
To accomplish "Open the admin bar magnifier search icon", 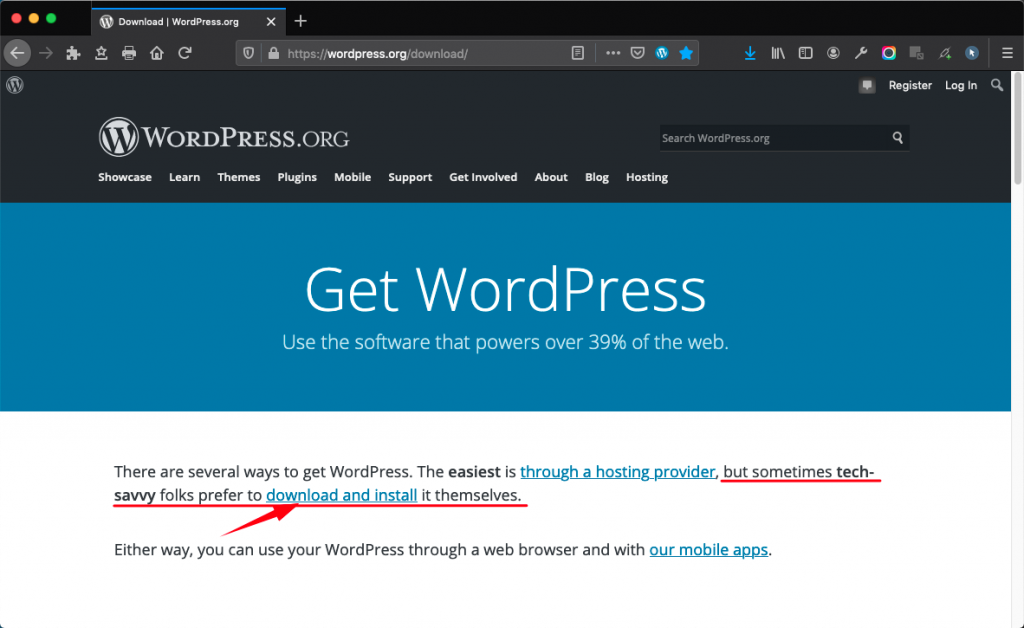I will pyautogui.click(x=997, y=86).
